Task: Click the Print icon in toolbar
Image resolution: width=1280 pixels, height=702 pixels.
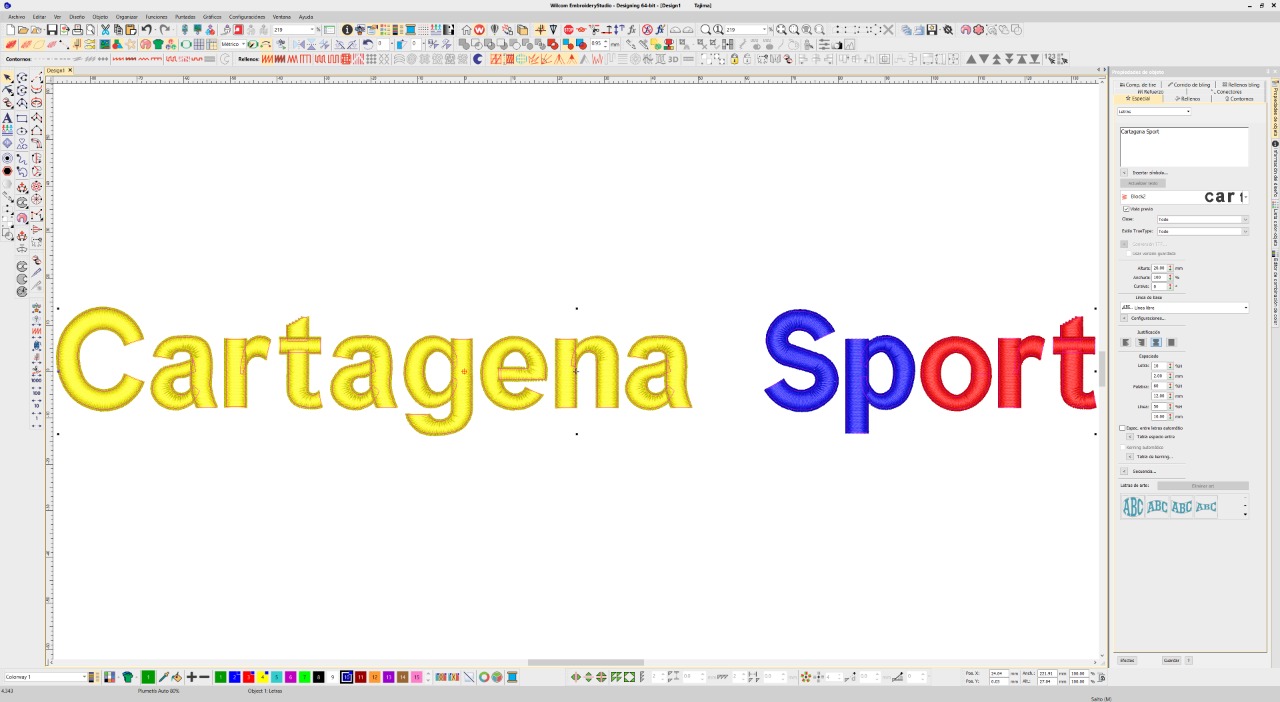Action: (77, 30)
